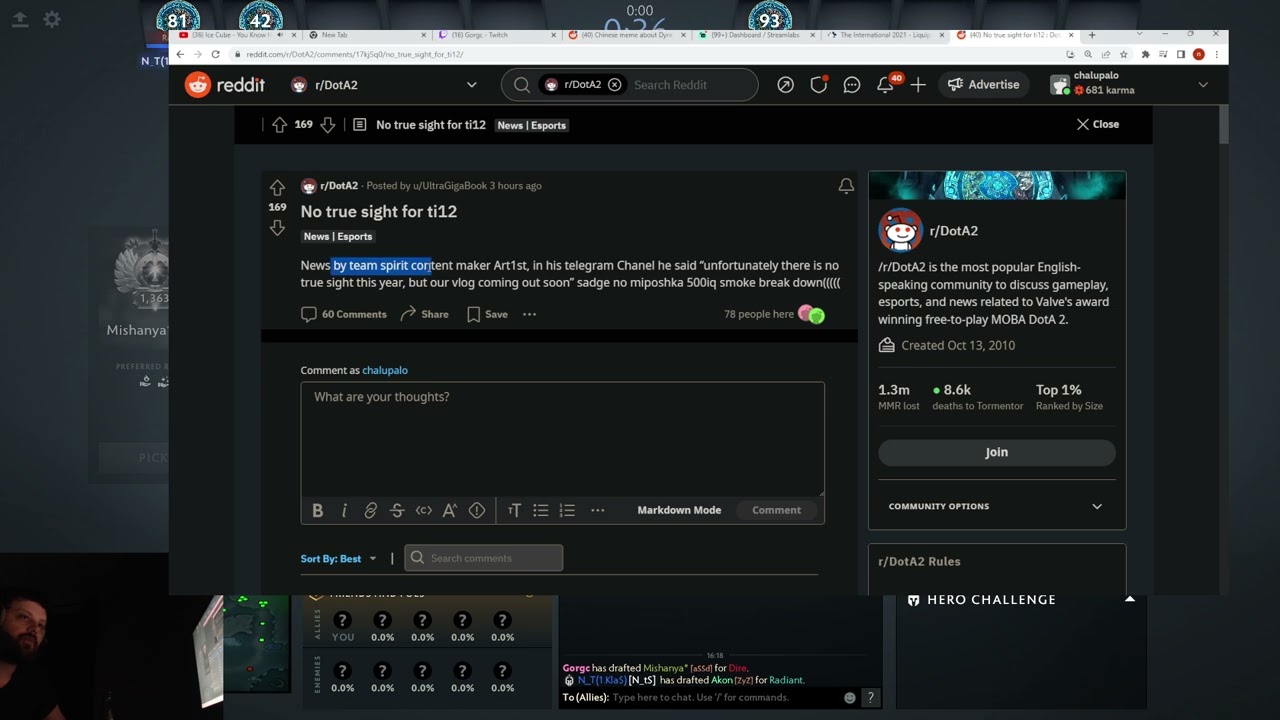Apply heading format in comment editor

(x=514, y=510)
